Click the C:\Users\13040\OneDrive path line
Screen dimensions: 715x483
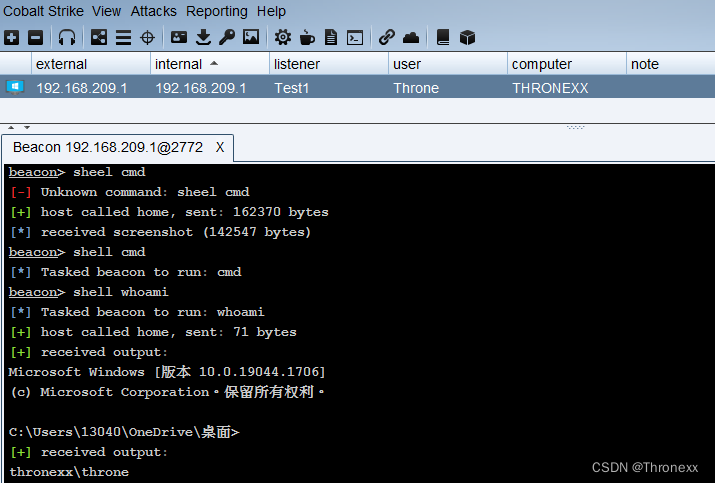point(124,432)
